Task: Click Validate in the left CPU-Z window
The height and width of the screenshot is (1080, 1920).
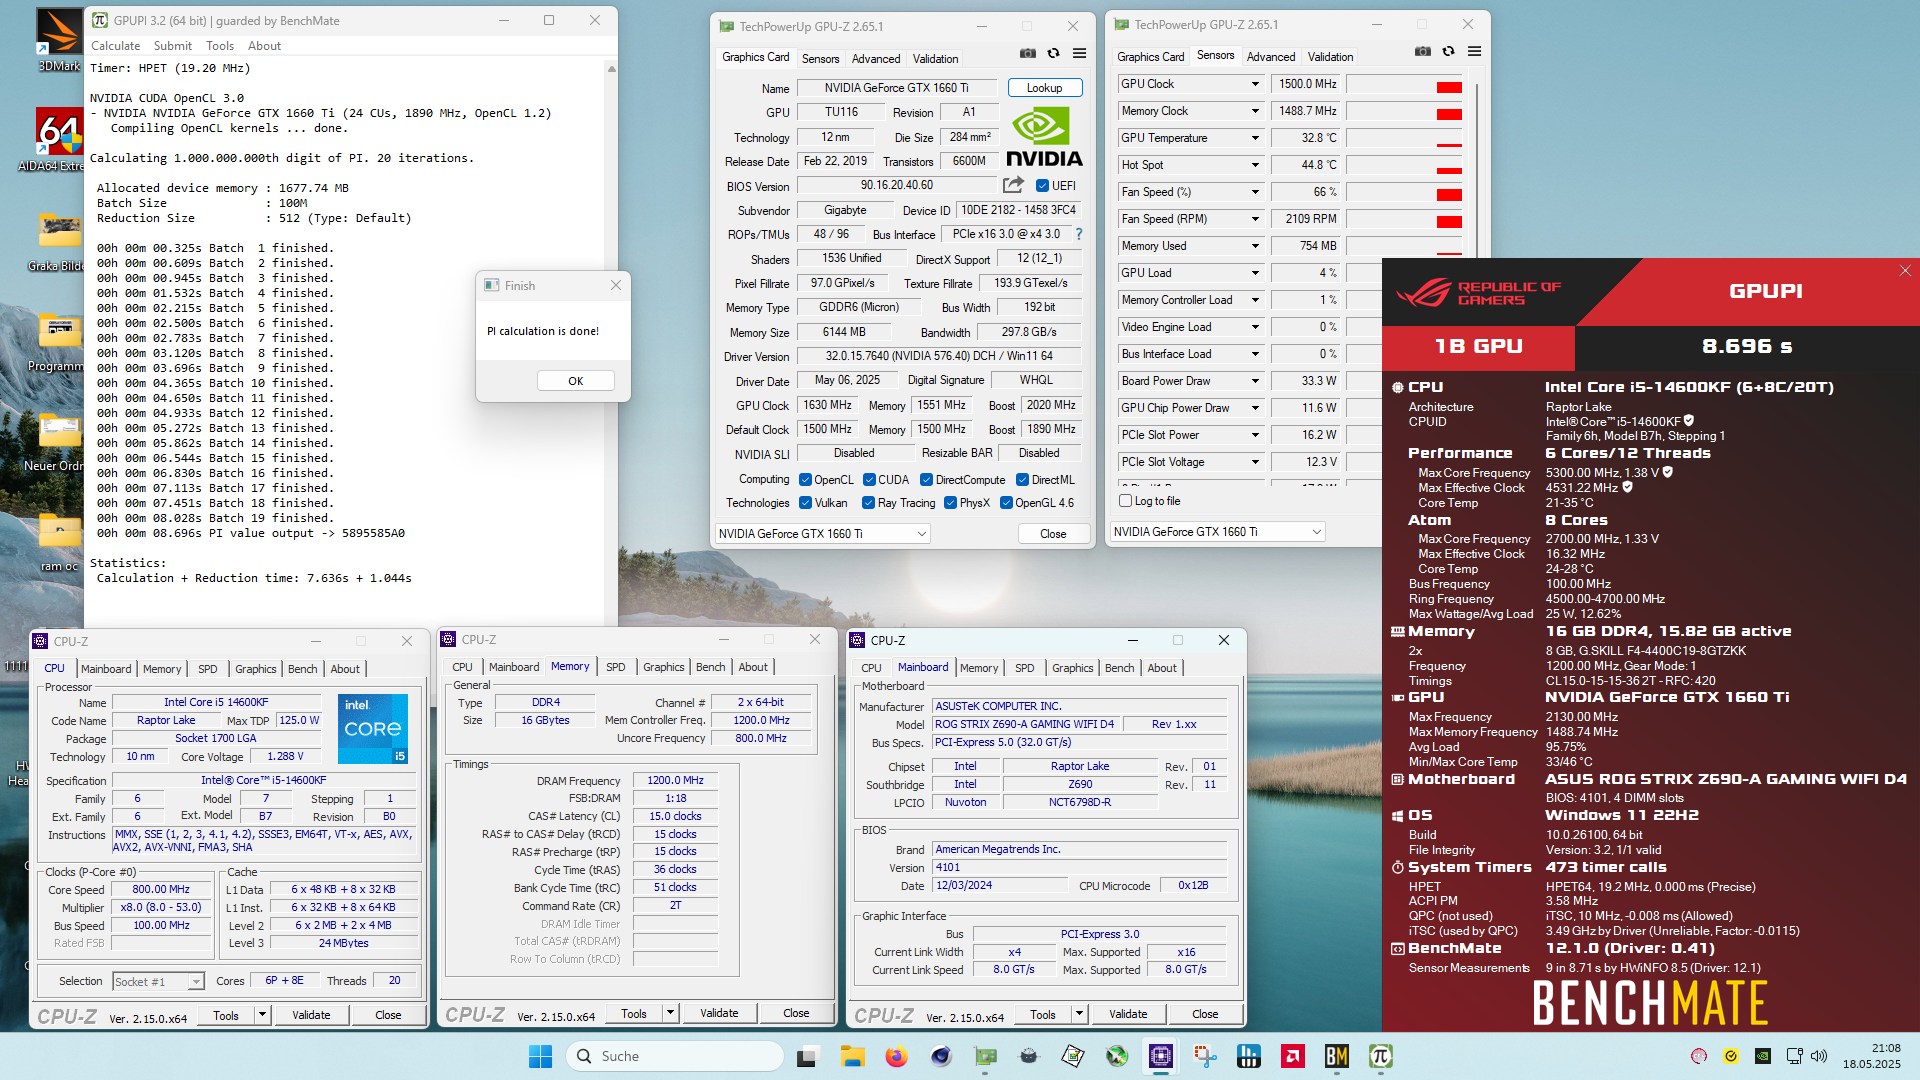Action: tap(311, 1015)
